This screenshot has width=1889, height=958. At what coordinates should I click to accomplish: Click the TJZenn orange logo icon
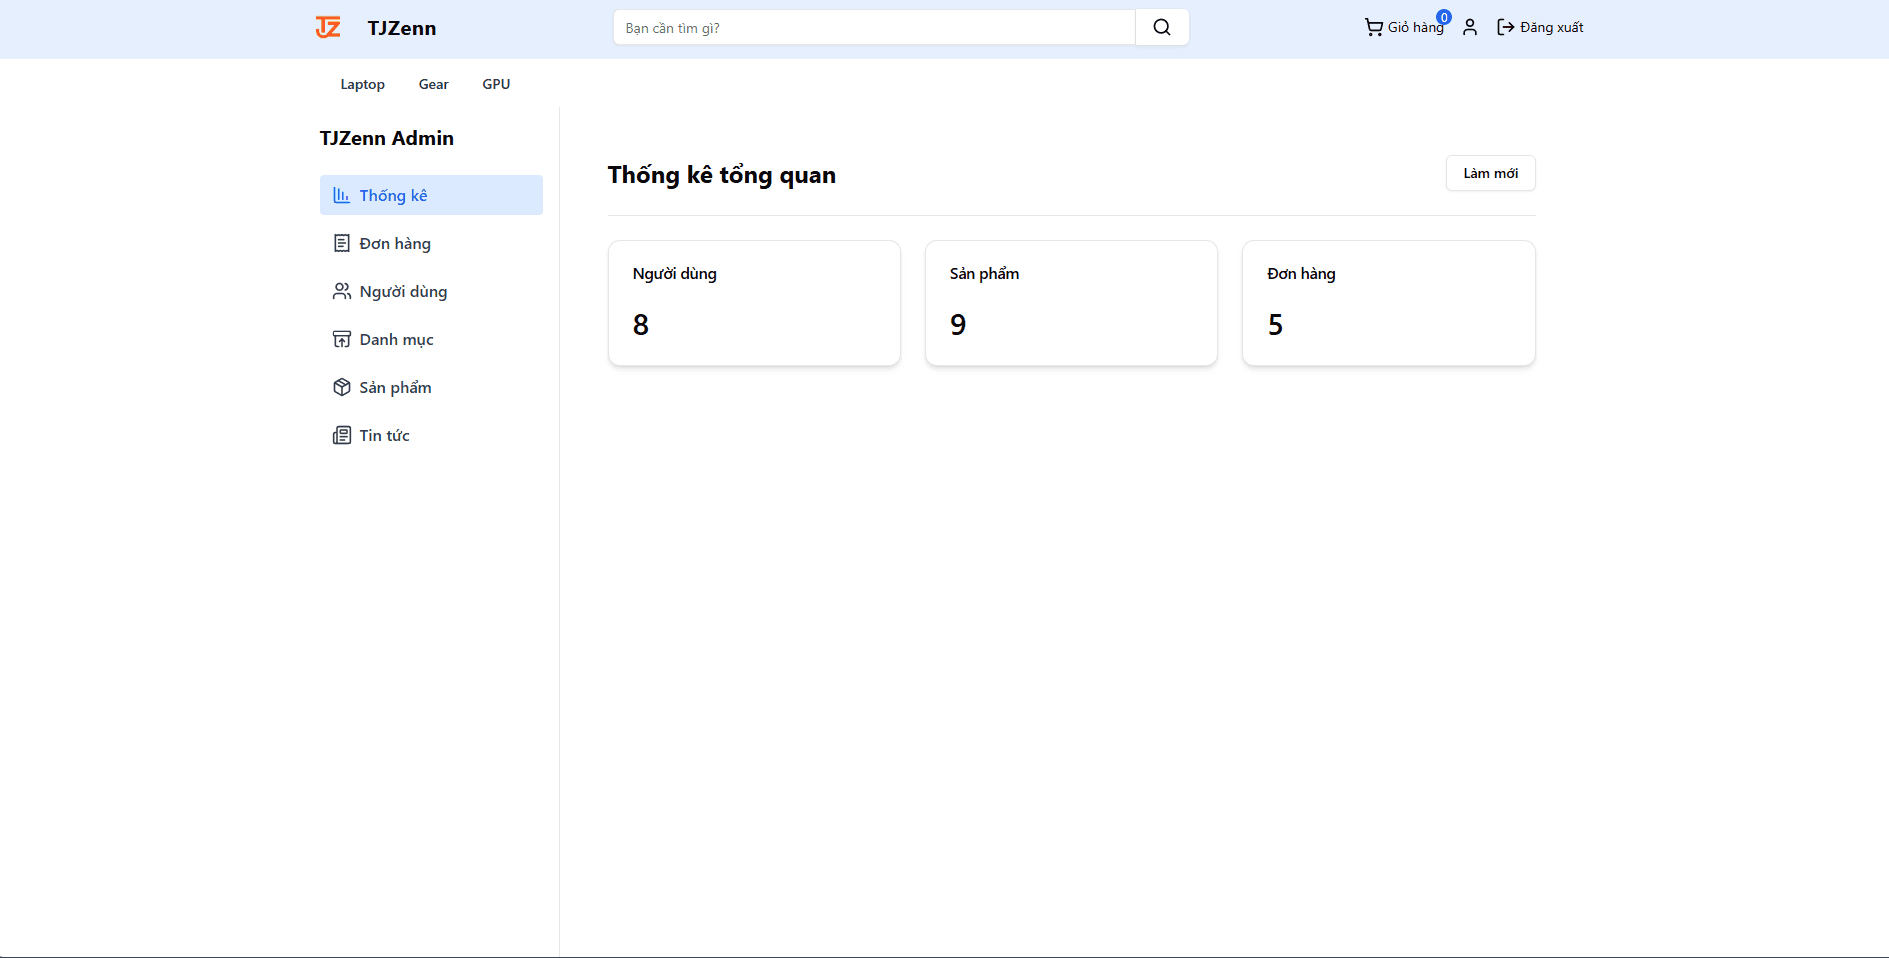(328, 28)
